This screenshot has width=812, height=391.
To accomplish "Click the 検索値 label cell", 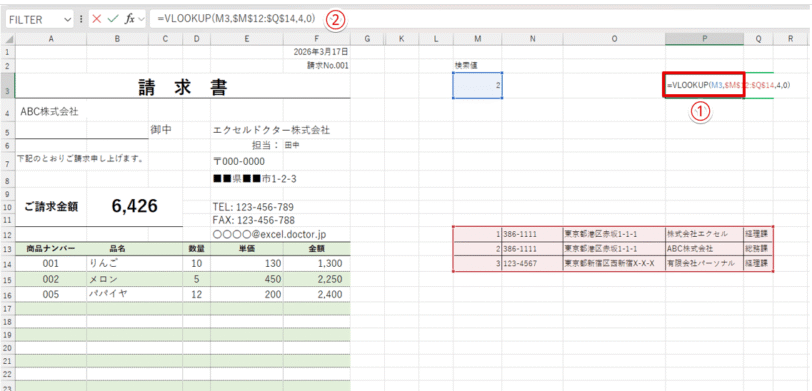I will [x=477, y=66].
